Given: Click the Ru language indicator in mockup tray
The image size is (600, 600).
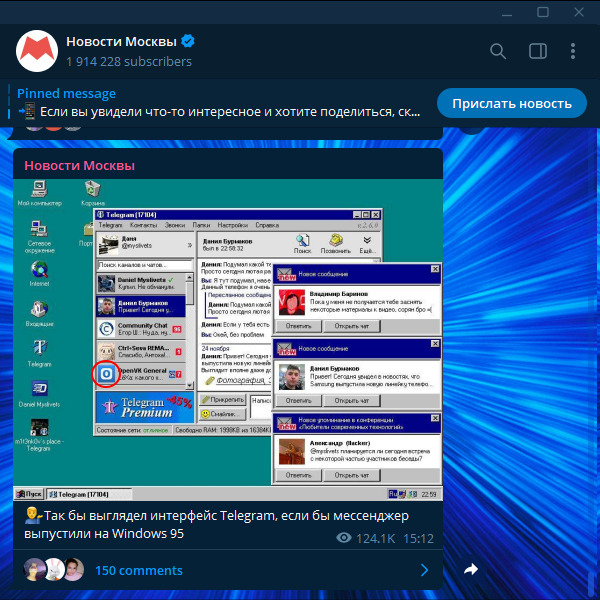Looking at the screenshot, I should pos(393,494).
